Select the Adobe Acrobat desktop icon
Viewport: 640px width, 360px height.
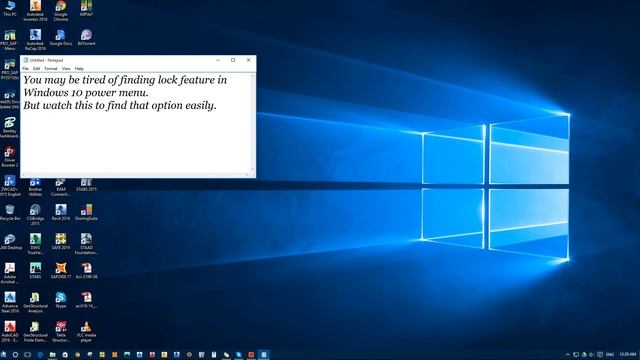tap(10, 273)
